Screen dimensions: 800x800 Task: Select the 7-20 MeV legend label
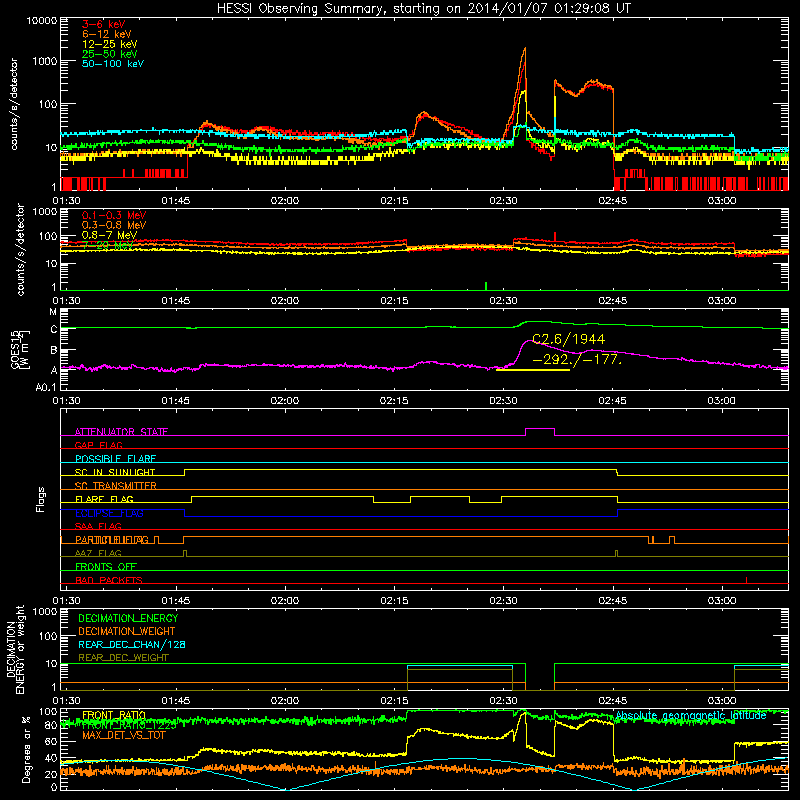tap(107, 245)
